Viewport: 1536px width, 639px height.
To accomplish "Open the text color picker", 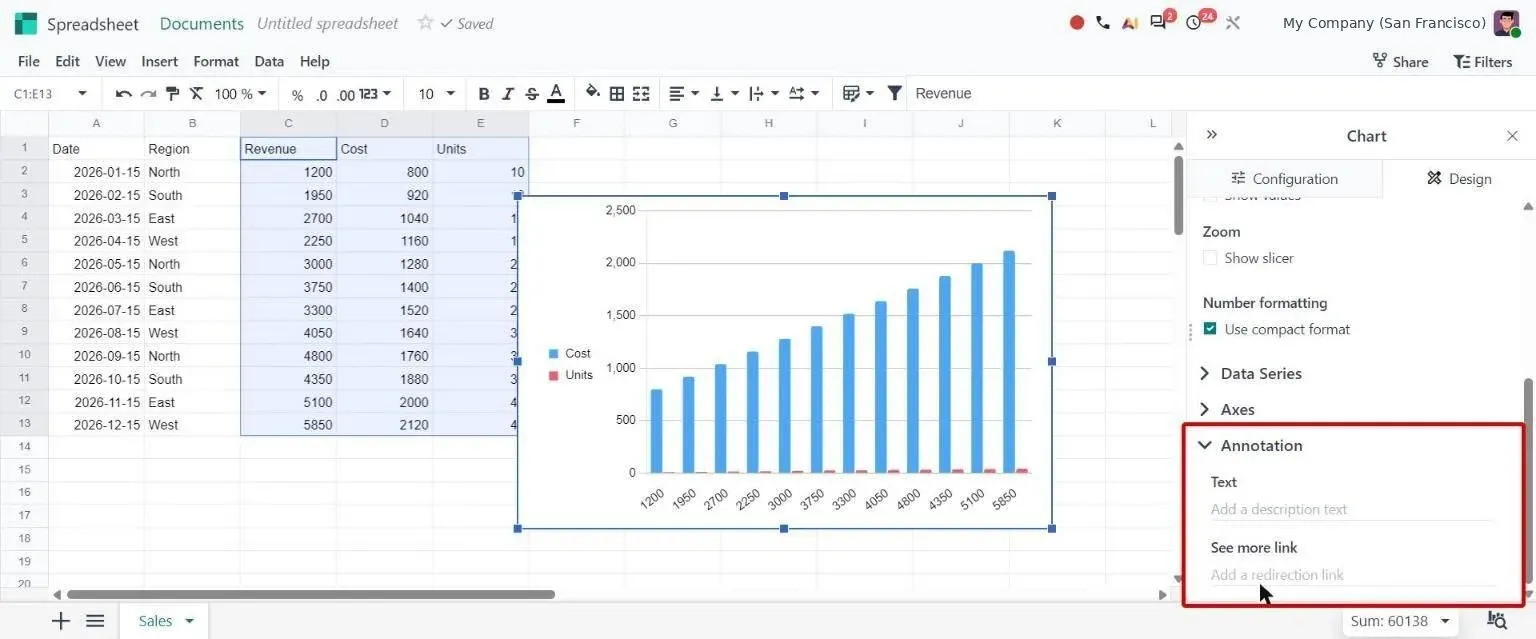I will tap(556, 94).
